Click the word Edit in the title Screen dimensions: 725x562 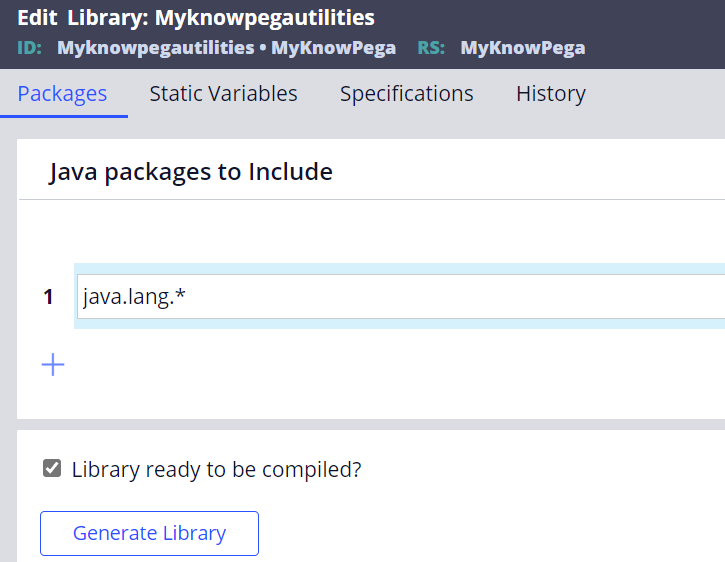(x=37, y=18)
